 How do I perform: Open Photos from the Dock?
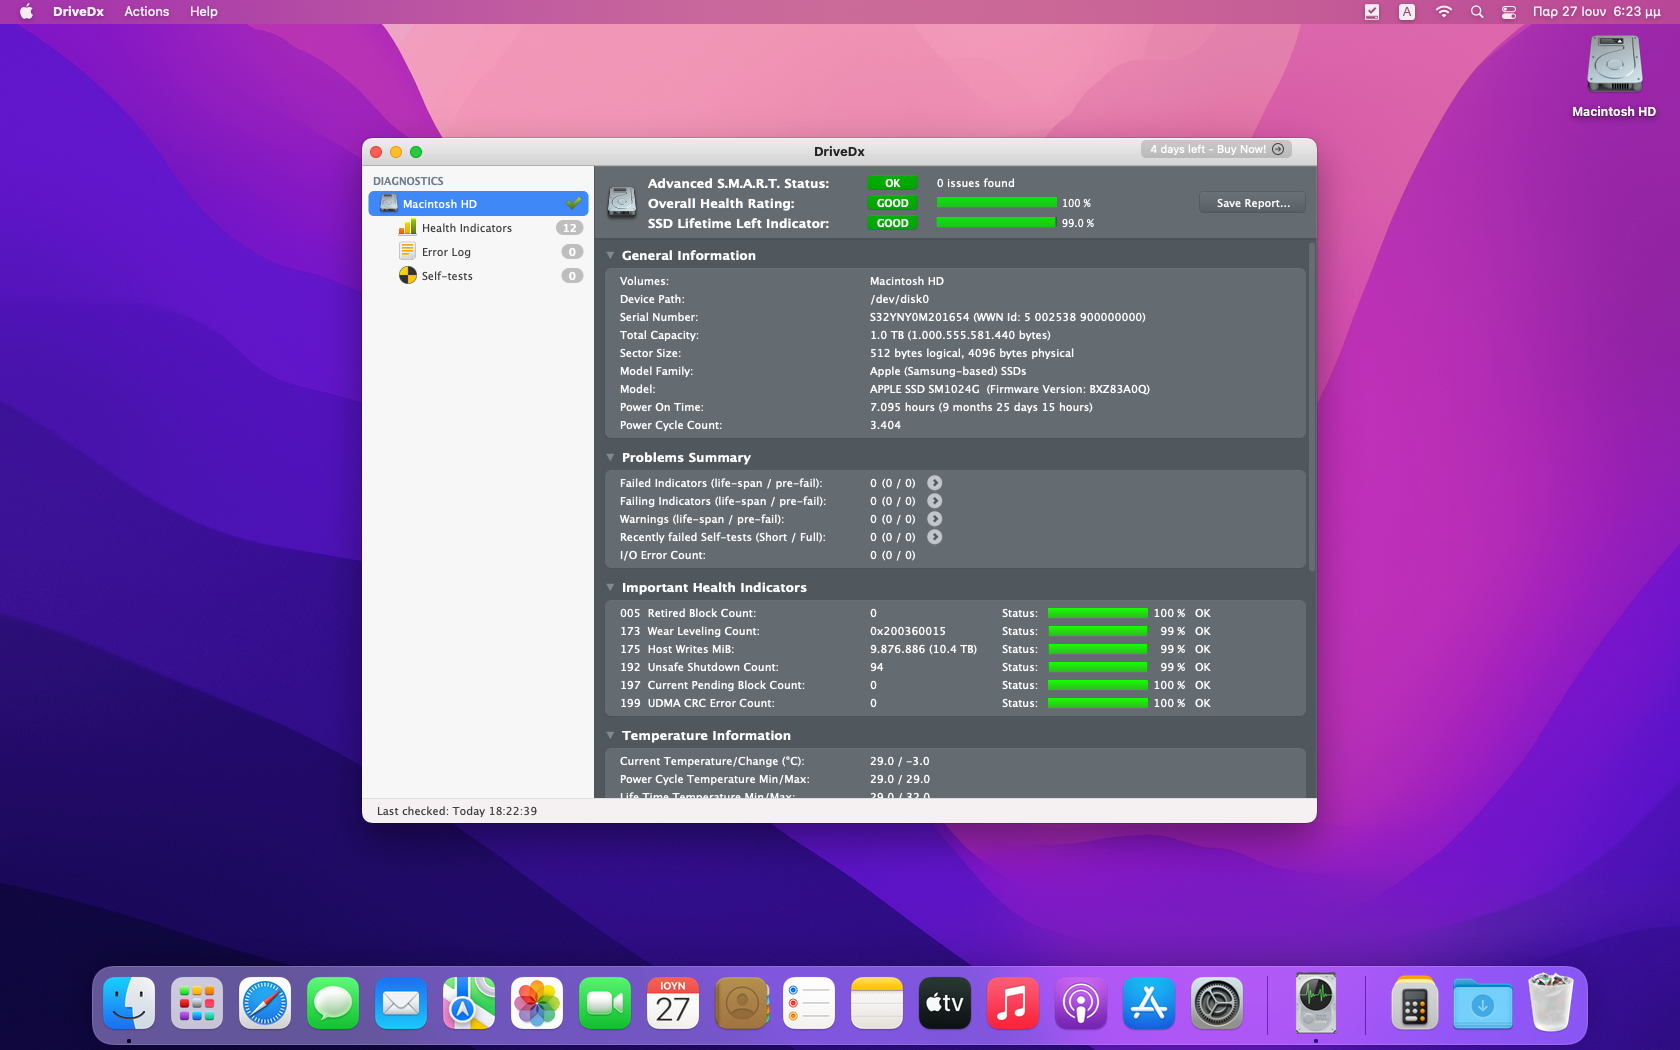click(x=537, y=1003)
